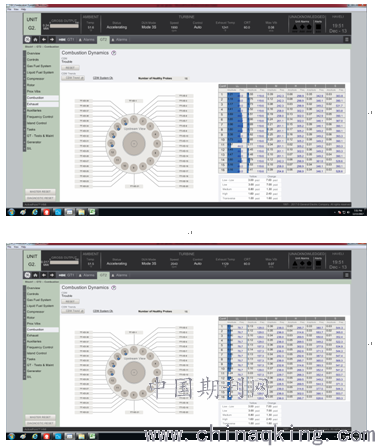The width and height of the screenshot is (375, 446).
Task: Open the file explorer folder icon, top screenshot's taskbar
Action: coord(81,212)
